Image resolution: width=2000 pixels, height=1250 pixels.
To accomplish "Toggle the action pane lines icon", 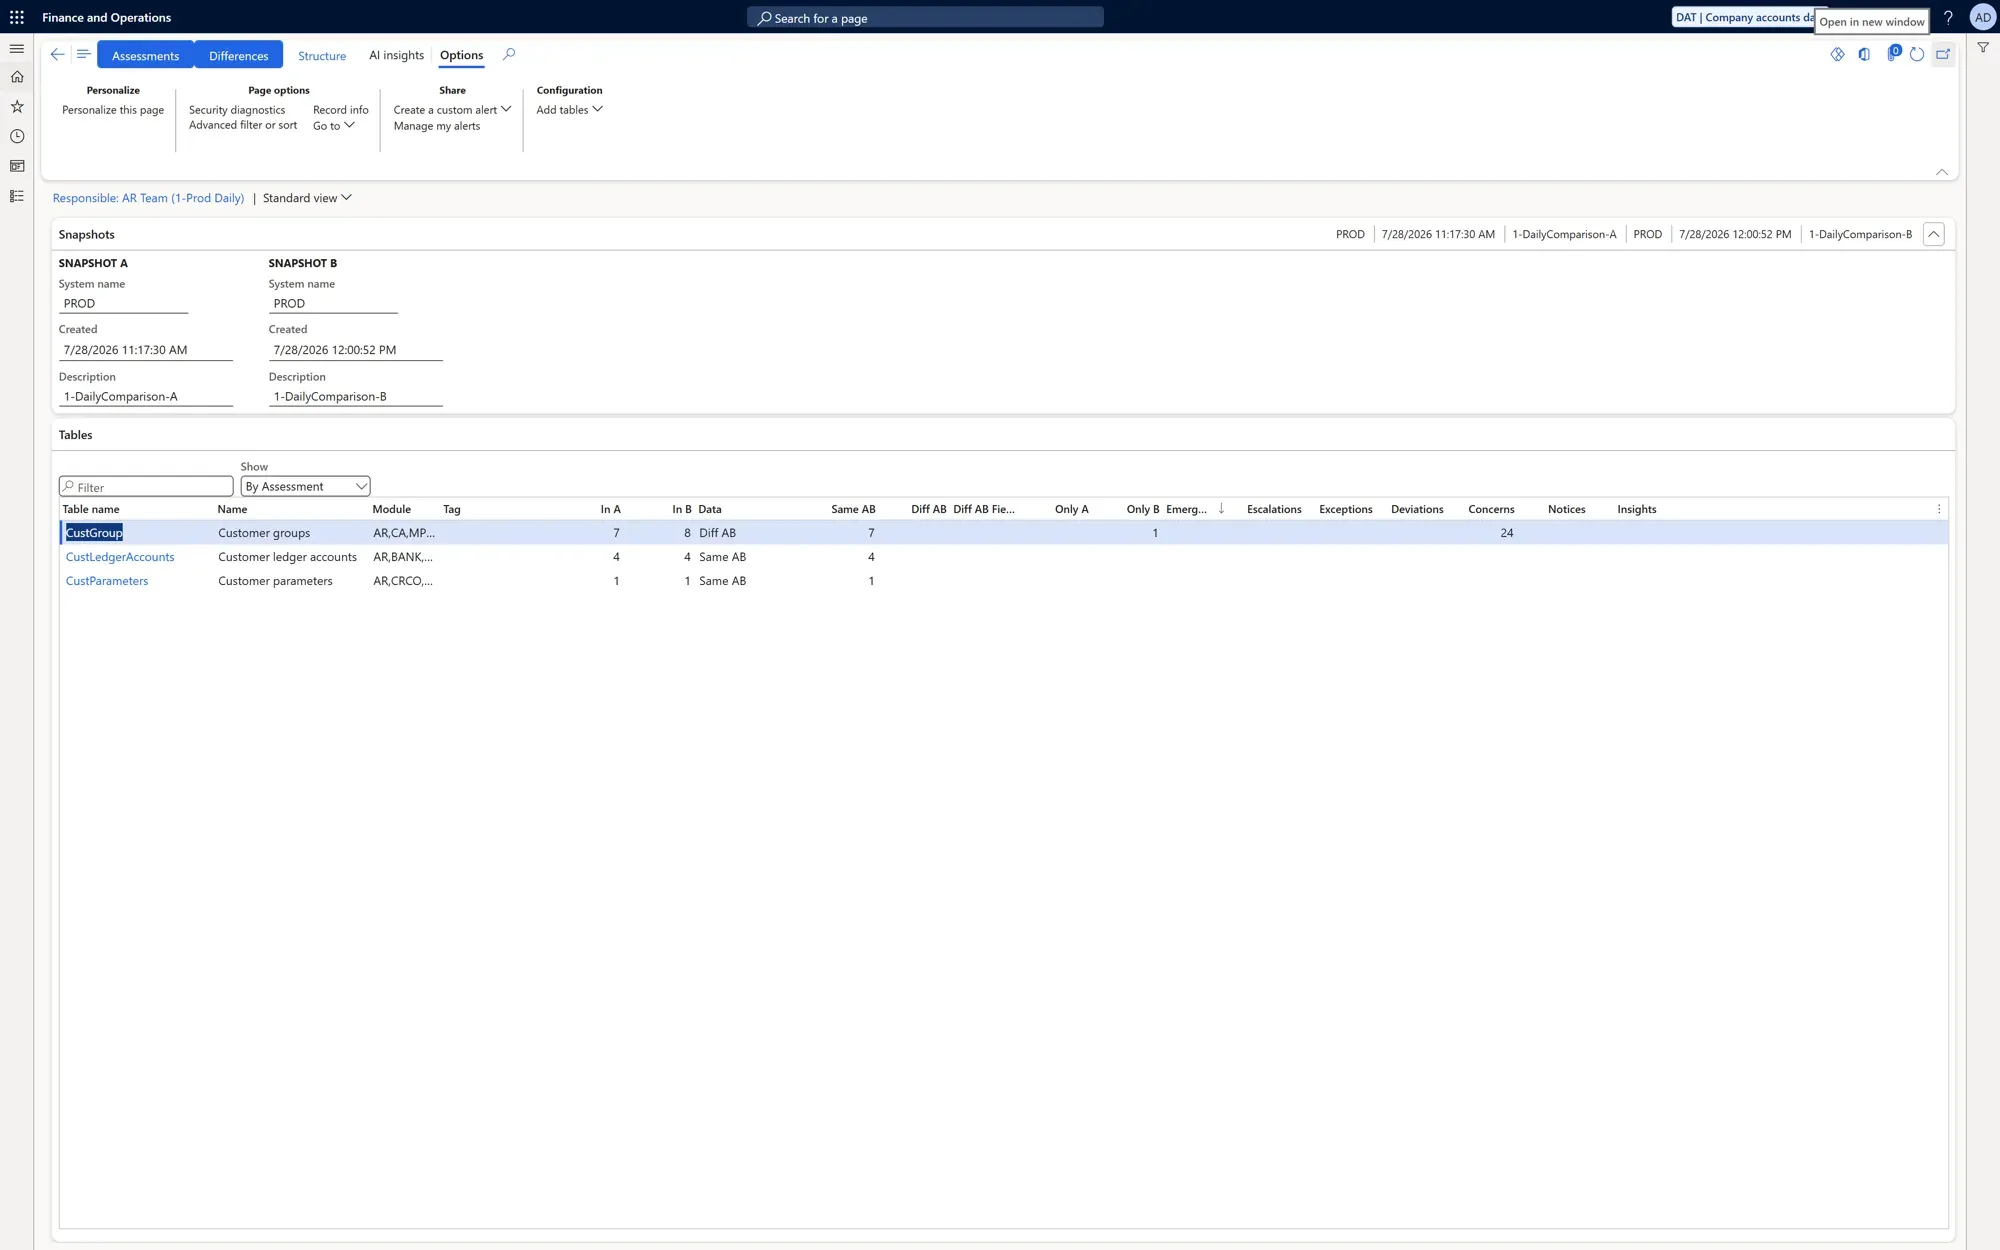I will [x=83, y=55].
